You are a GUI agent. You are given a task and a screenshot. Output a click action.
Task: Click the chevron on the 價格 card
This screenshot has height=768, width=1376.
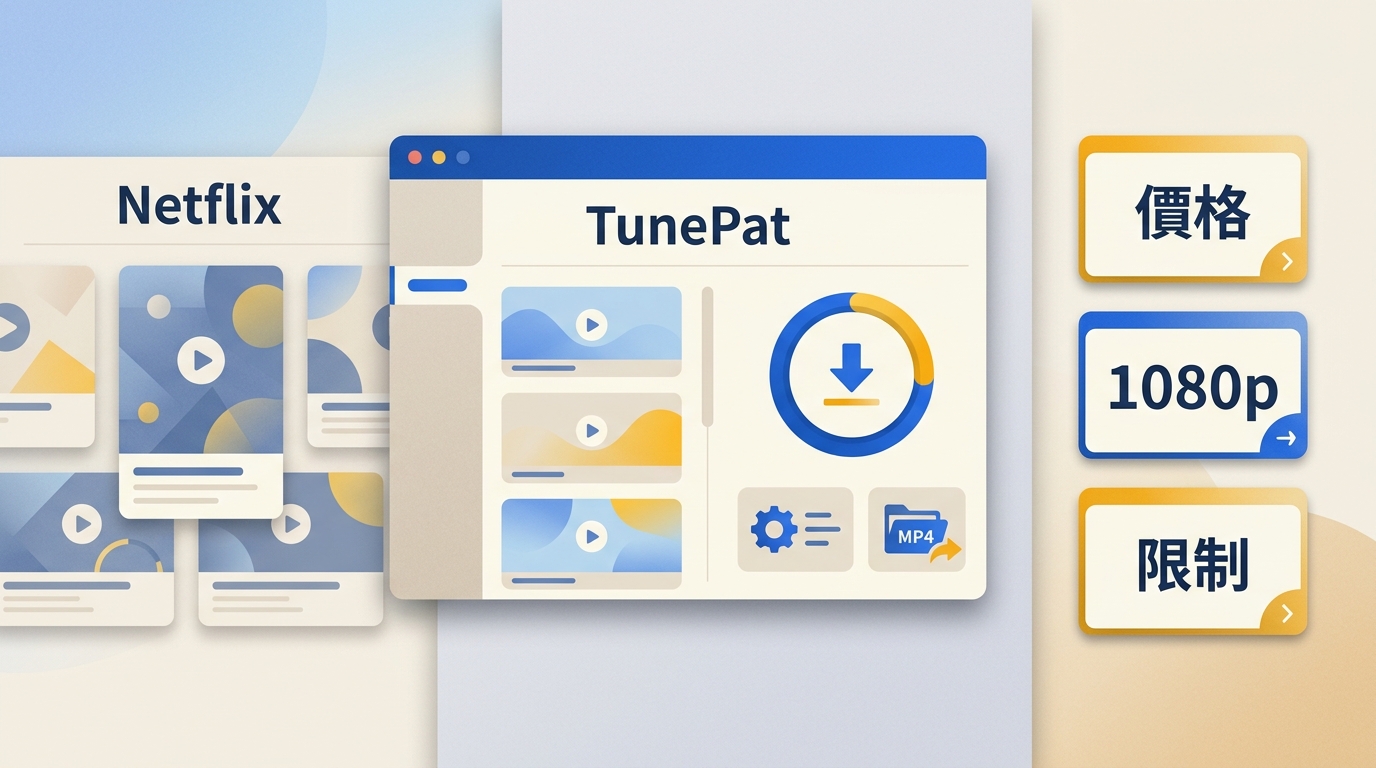pos(1287,262)
